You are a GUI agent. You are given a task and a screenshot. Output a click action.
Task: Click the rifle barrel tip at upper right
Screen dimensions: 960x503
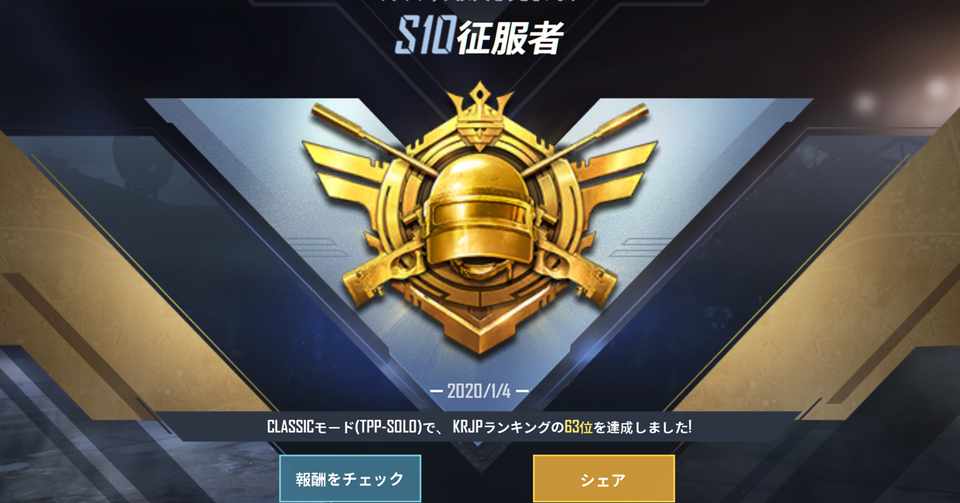pyautogui.click(x=632, y=114)
